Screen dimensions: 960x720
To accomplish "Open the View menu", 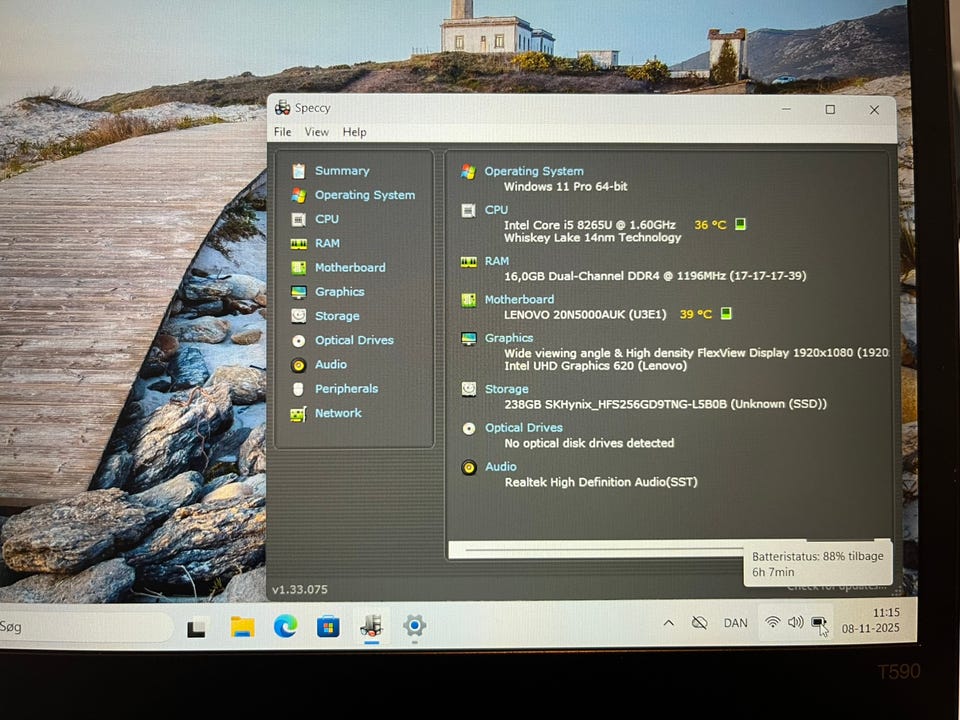I will 317,132.
